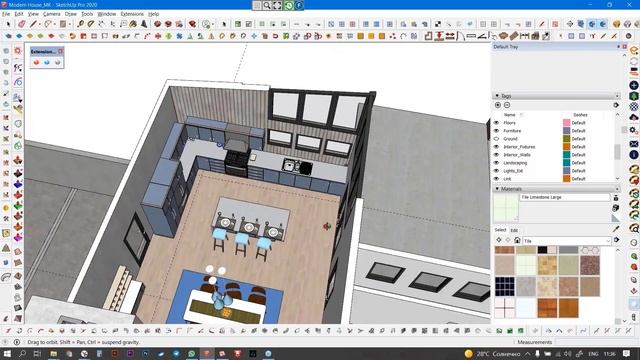The width and height of the screenshot is (640, 360).
Task: Click the envelope icon in right toolbar
Action: pyautogui.click(x=633, y=144)
